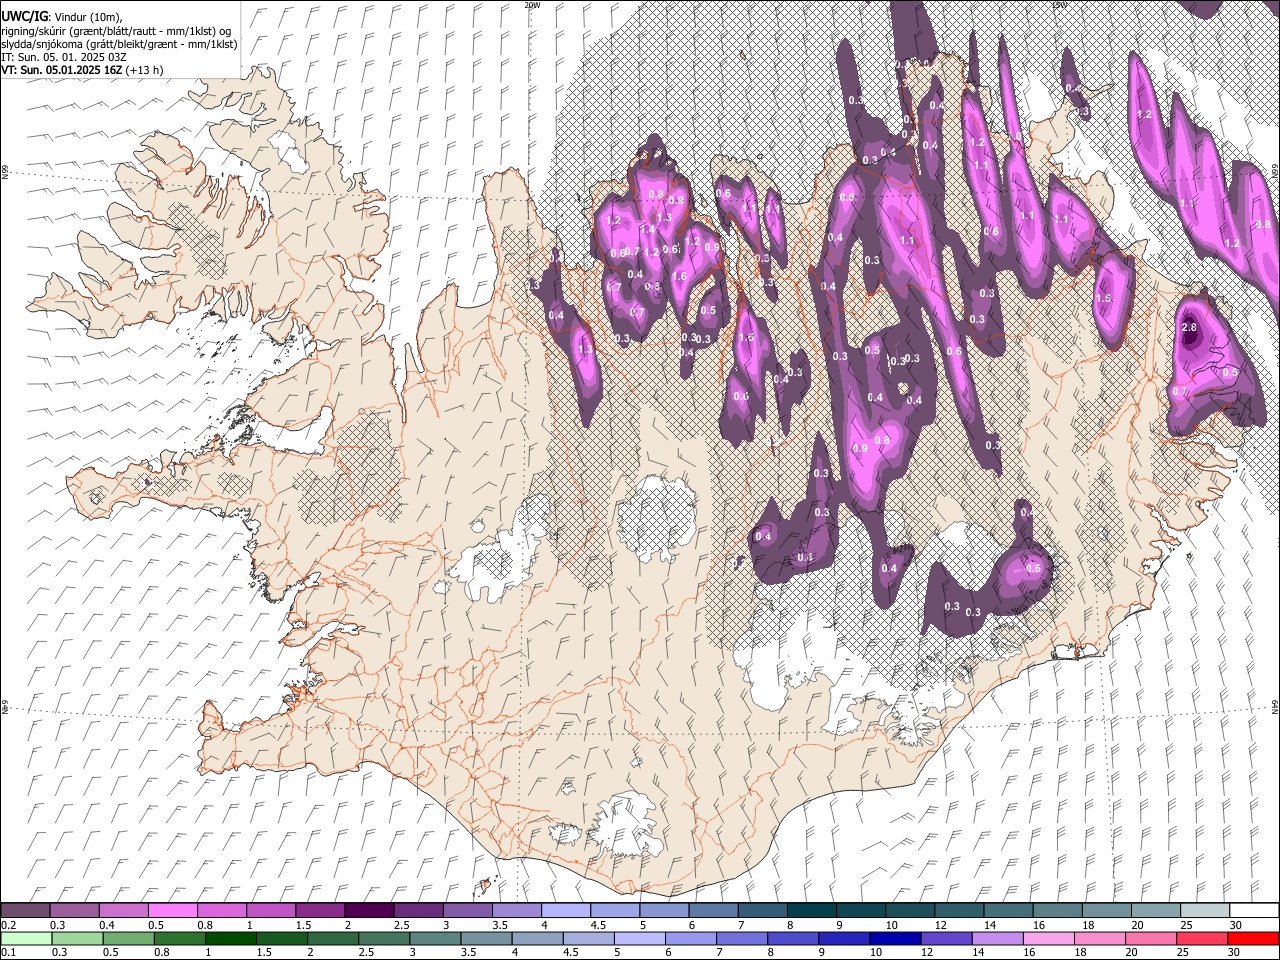The height and width of the screenshot is (960, 1280).
Task: Click the 0.1 label in the legend
Action: pyautogui.click(x=7, y=952)
